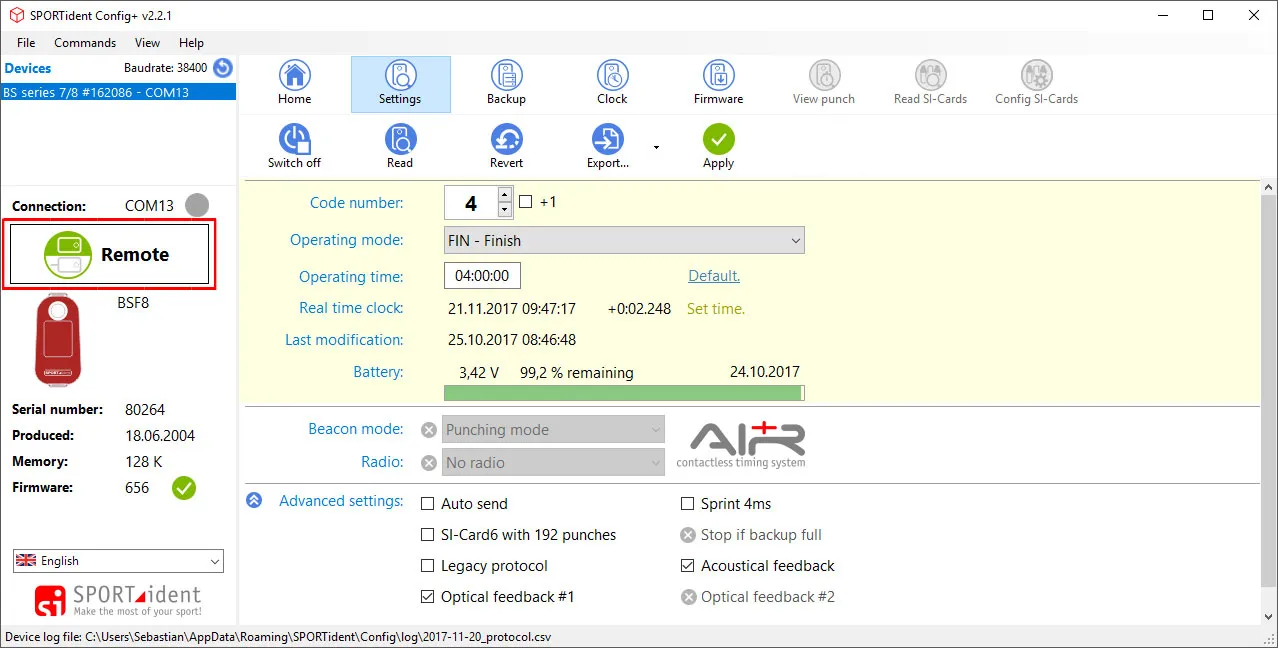Click the battery level progress bar
Image resolution: width=1278 pixels, height=648 pixels.
click(x=624, y=393)
